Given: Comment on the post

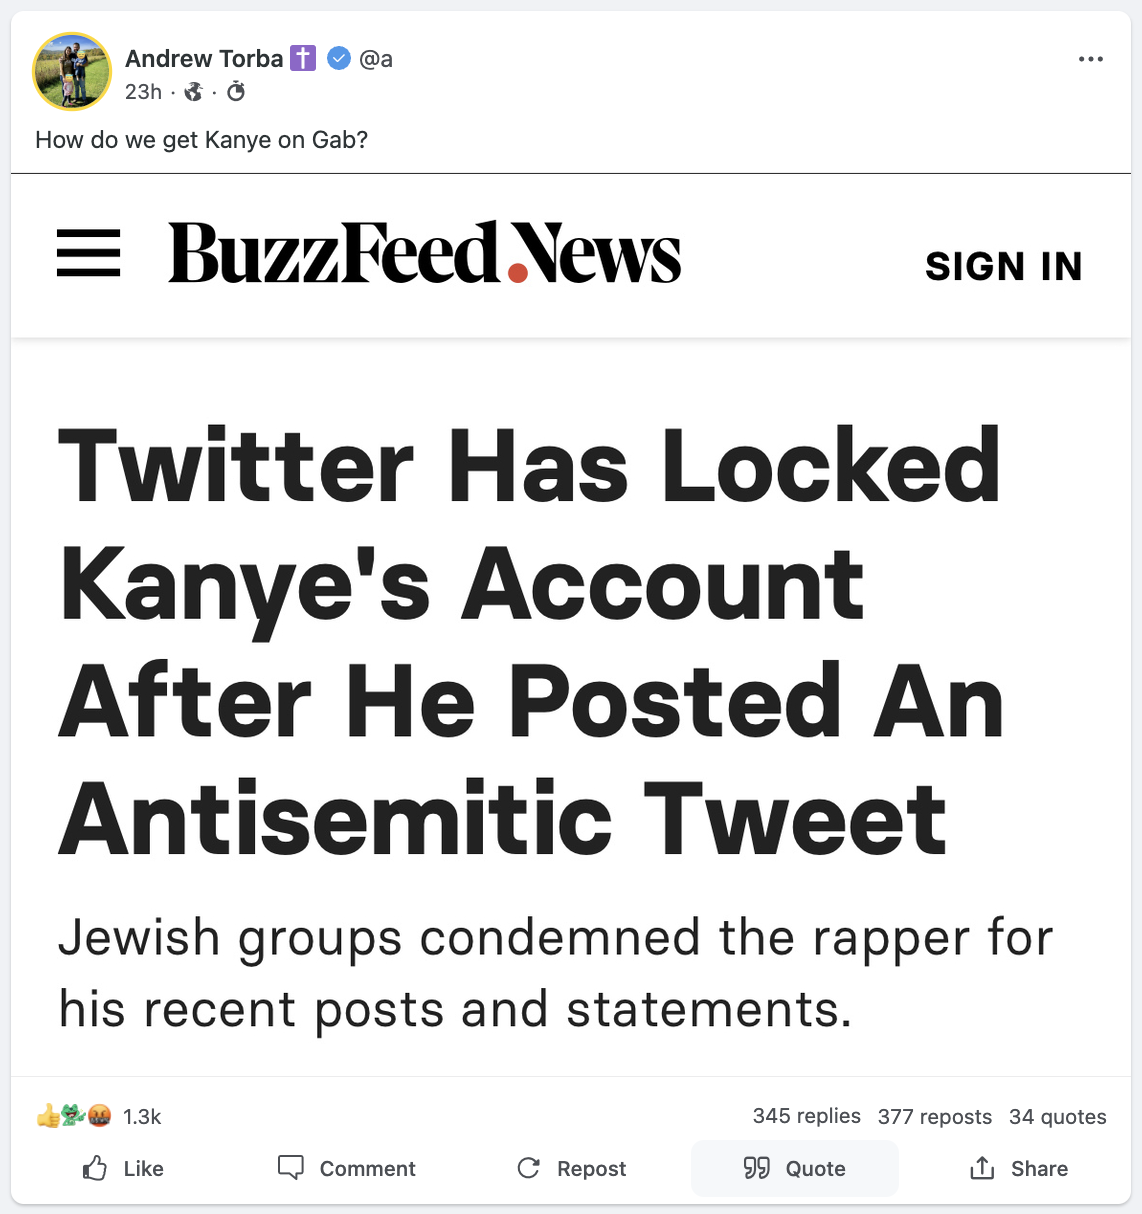Looking at the screenshot, I should 346,1168.
